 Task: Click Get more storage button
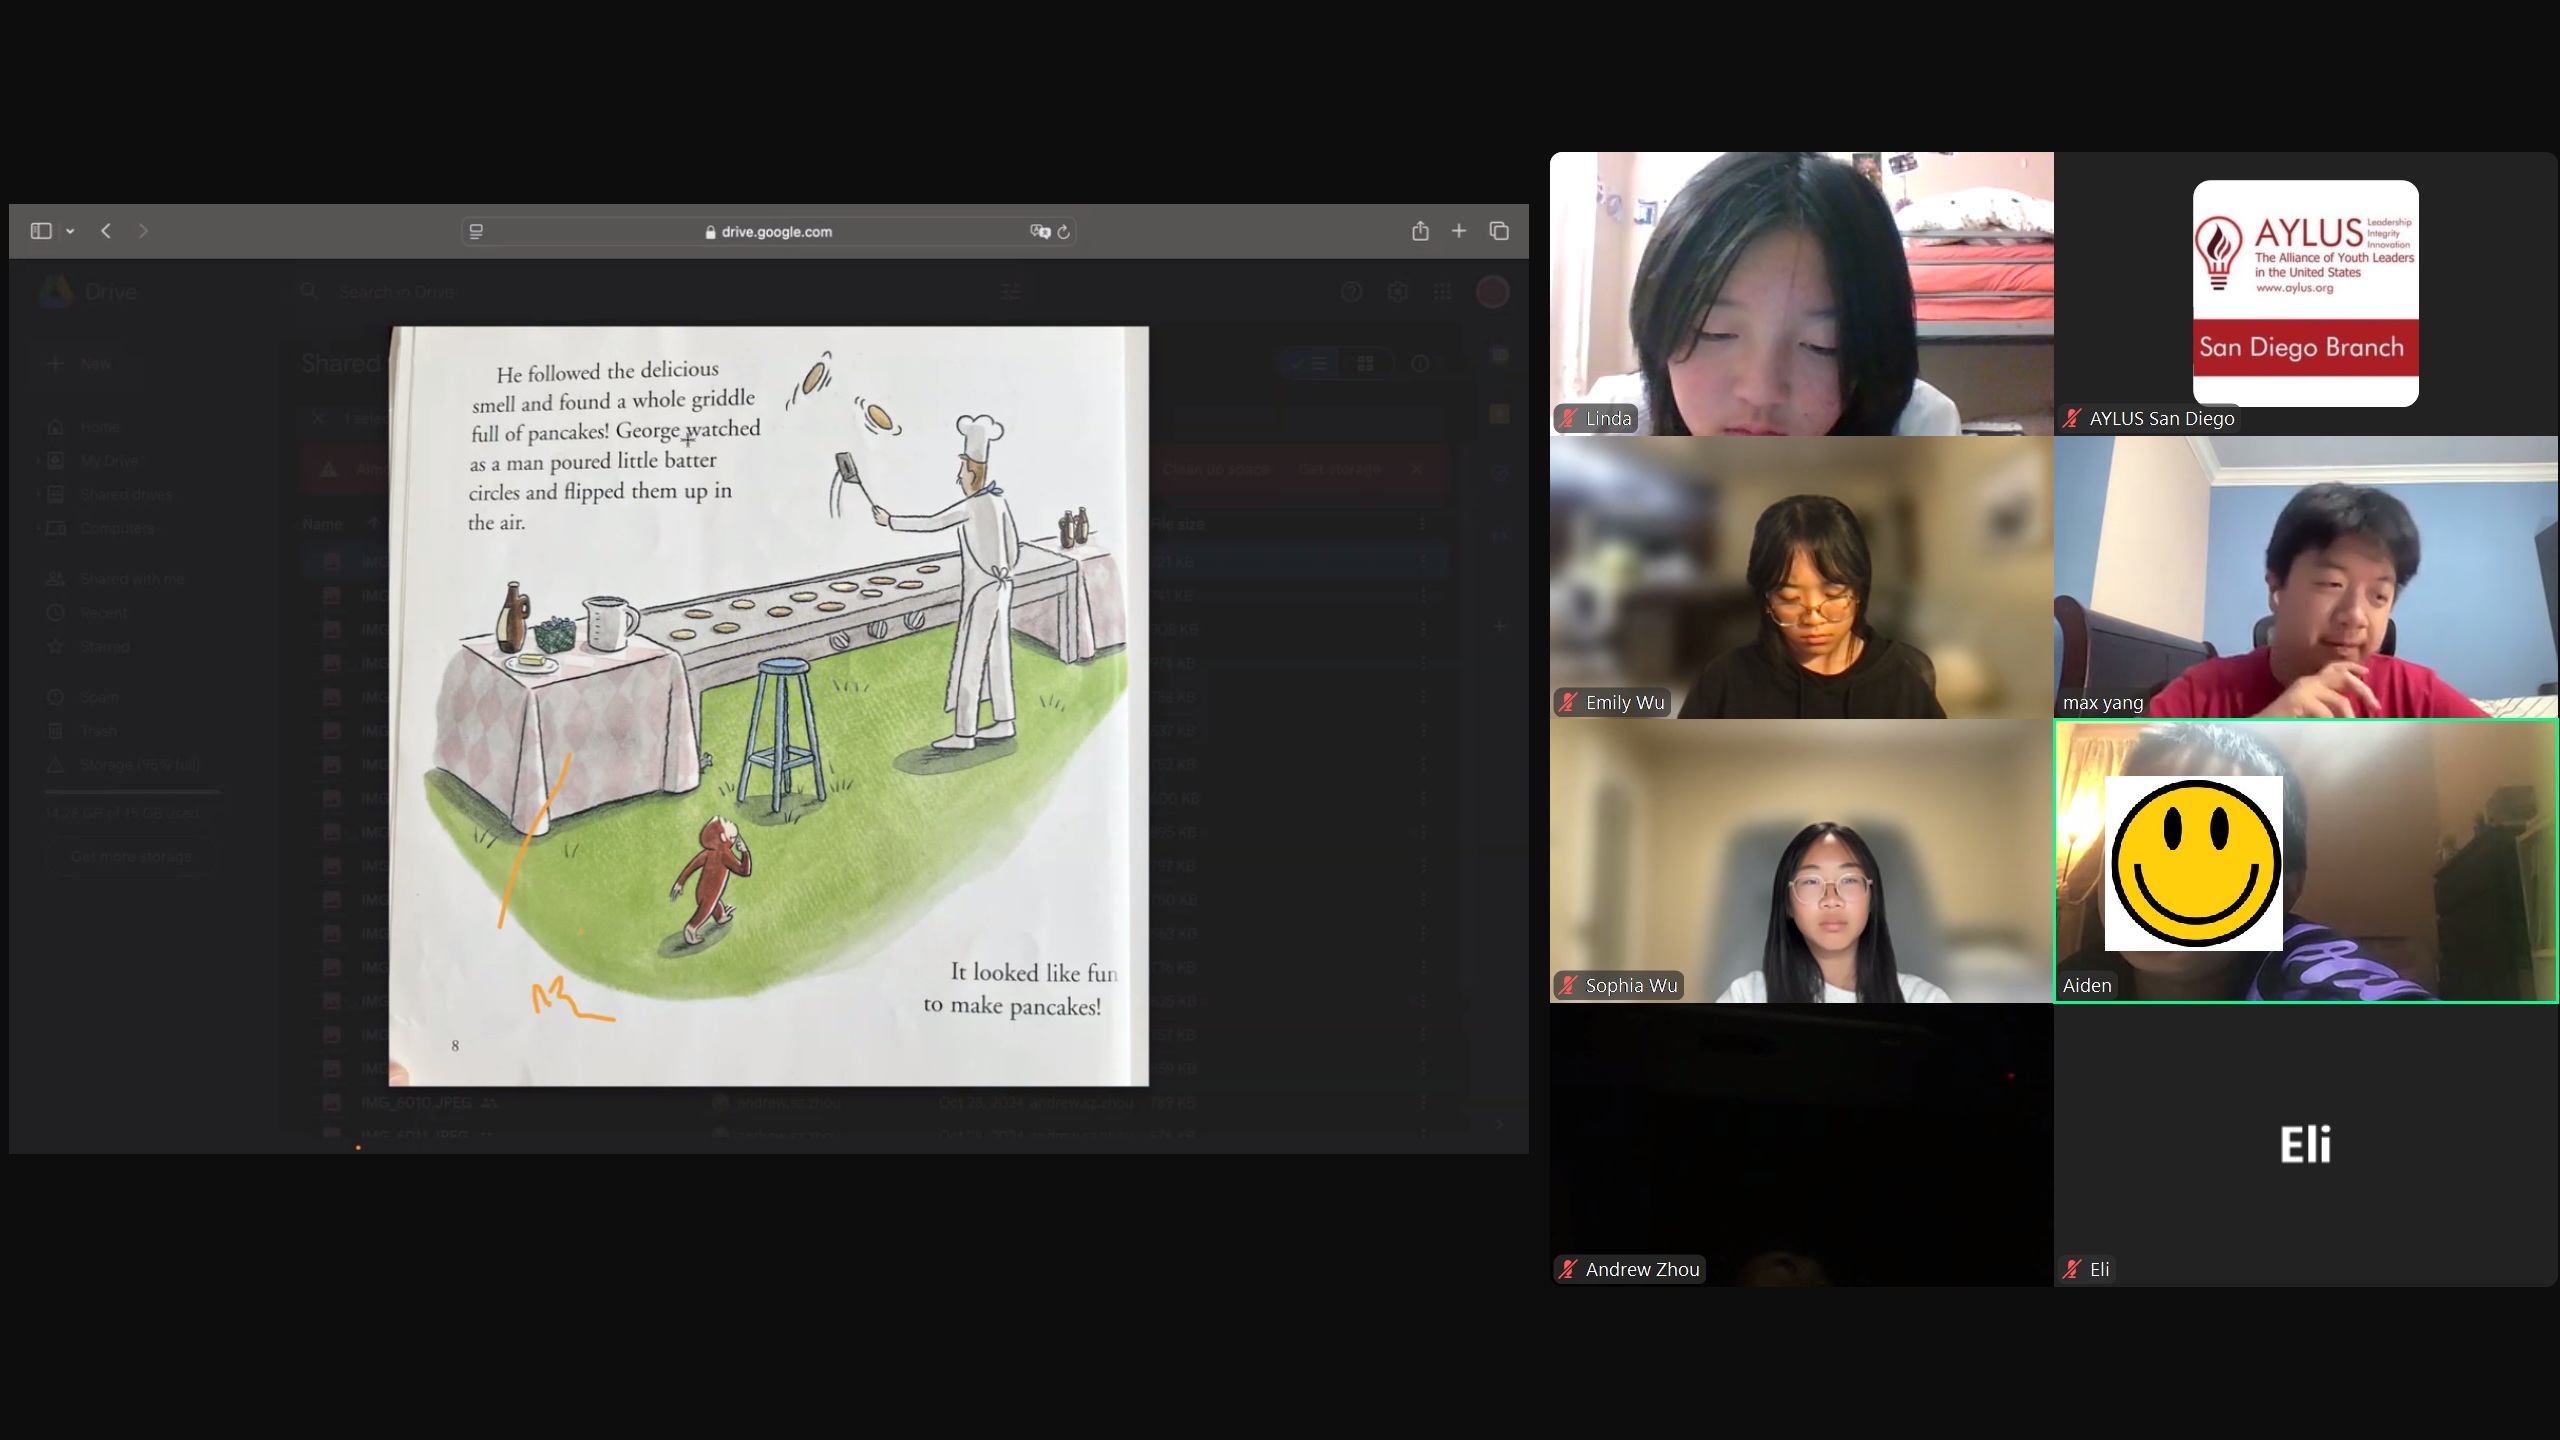131,857
